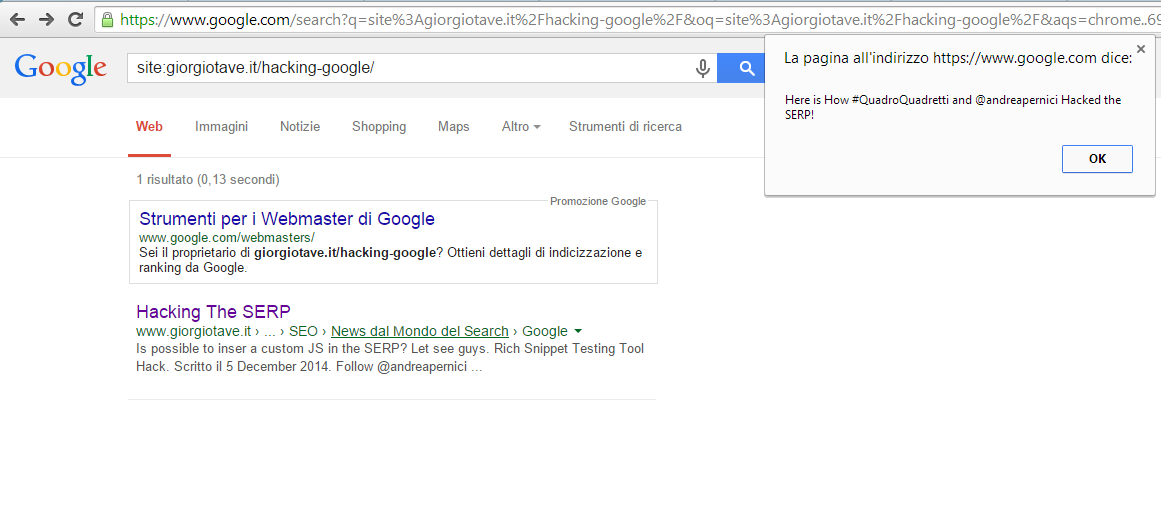Viewport: 1161px width, 525px height.
Task: Open the Strumenti per i Webmaster di Google link
Action: (x=287, y=219)
